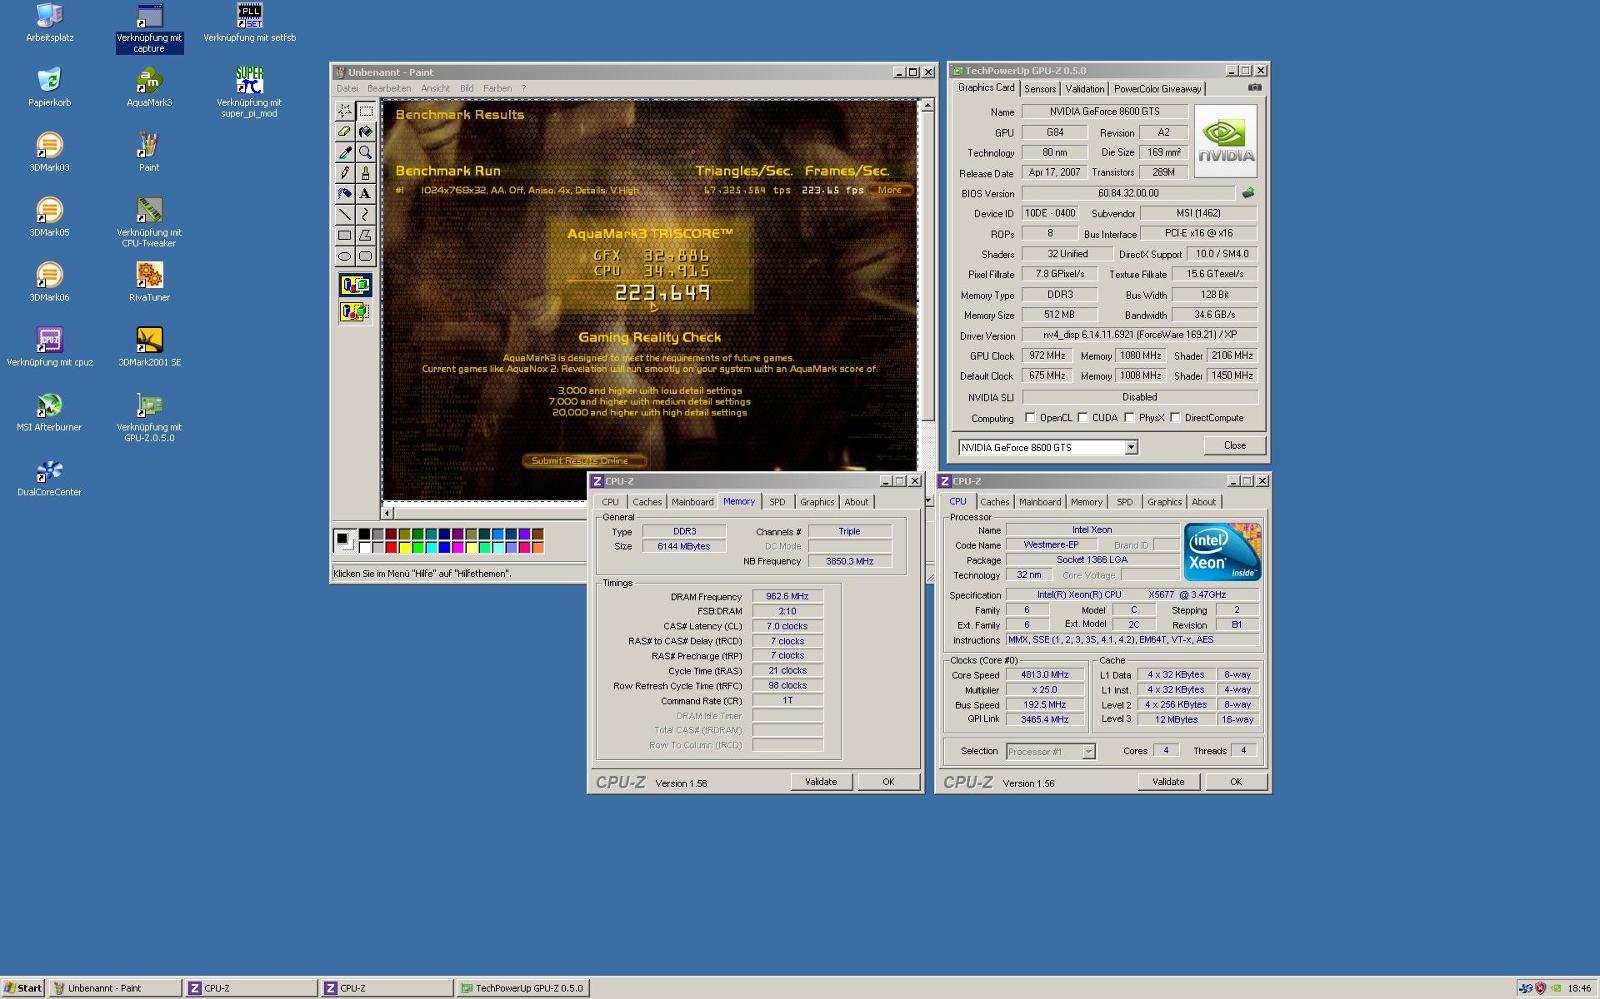Click Validate in the CPU-Z processor window
The image size is (1600, 999).
coord(1168,782)
